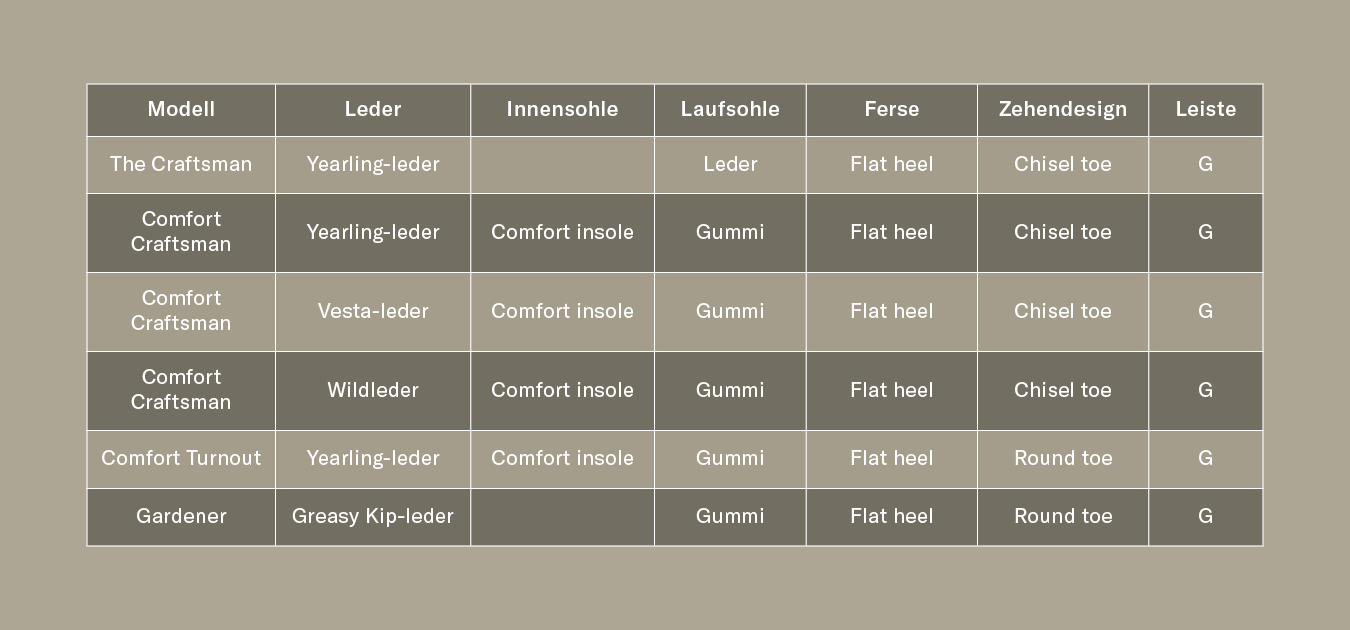
Task: Select The Craftsman model cell
Action: 181,164
